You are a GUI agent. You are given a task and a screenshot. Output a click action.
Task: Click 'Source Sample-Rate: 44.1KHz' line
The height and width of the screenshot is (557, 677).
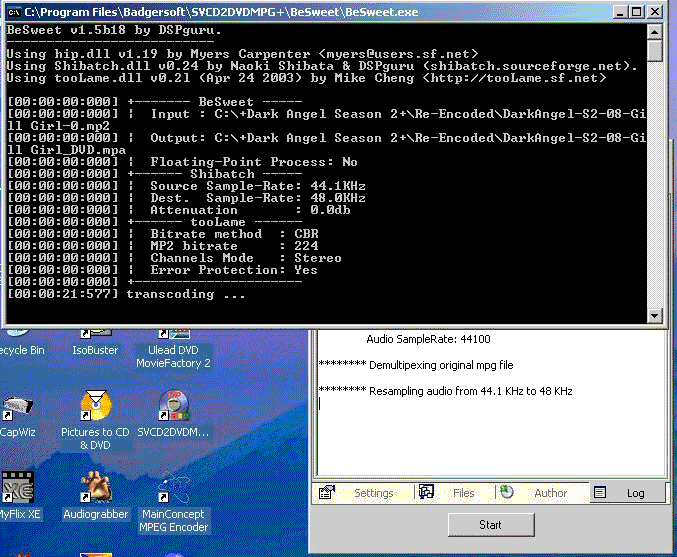coord(258,186)
